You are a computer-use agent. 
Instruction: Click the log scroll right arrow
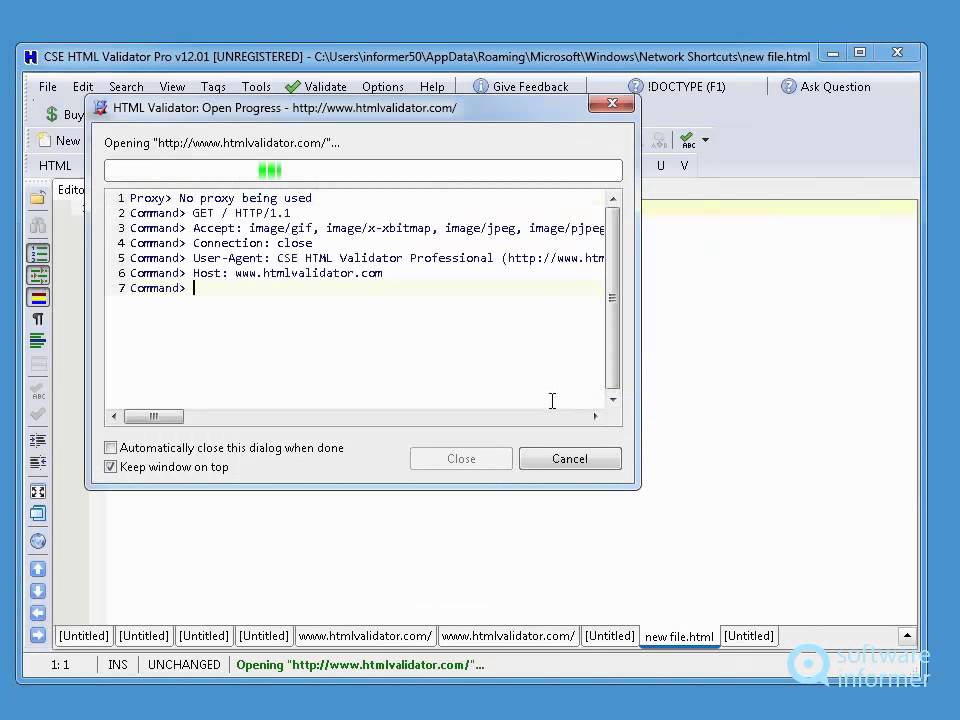point(595,416)
